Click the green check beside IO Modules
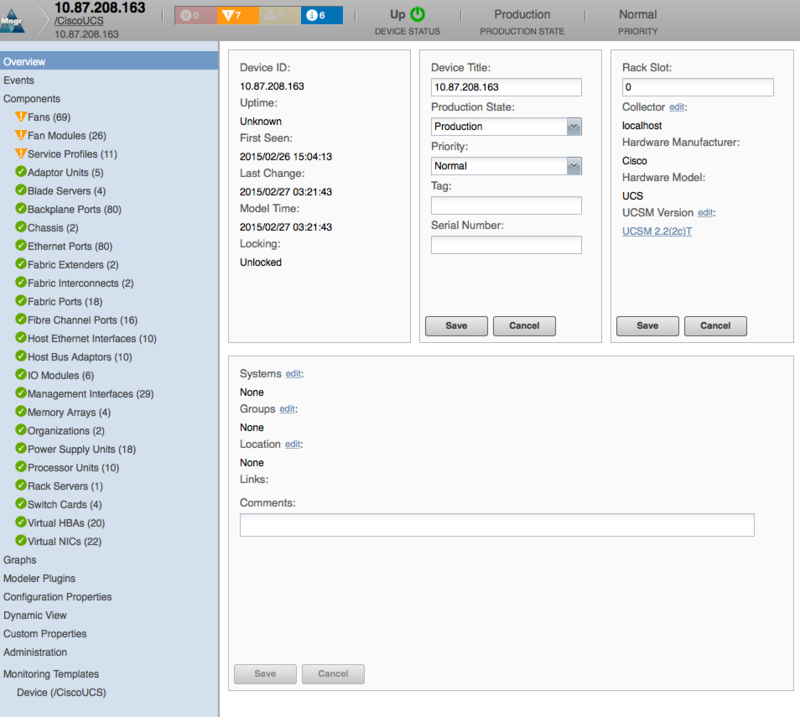This screenshot has height=717, width=800. [x=21, y=374]
